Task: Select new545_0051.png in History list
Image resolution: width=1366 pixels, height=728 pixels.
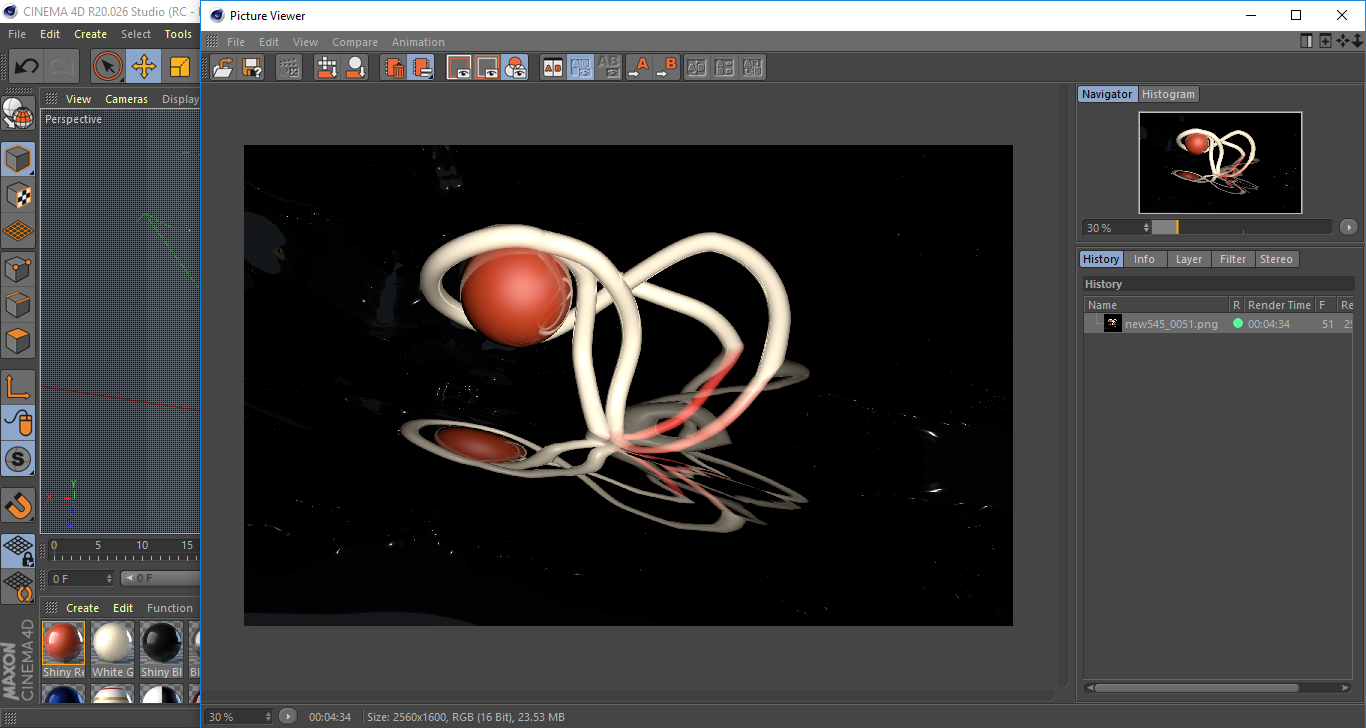Action: click(x=1219, y=324)
